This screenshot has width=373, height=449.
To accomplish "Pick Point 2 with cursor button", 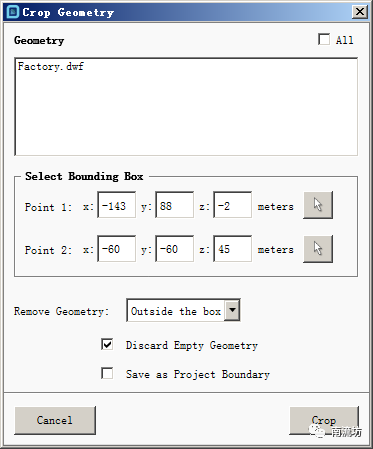I will click(318, 249).
